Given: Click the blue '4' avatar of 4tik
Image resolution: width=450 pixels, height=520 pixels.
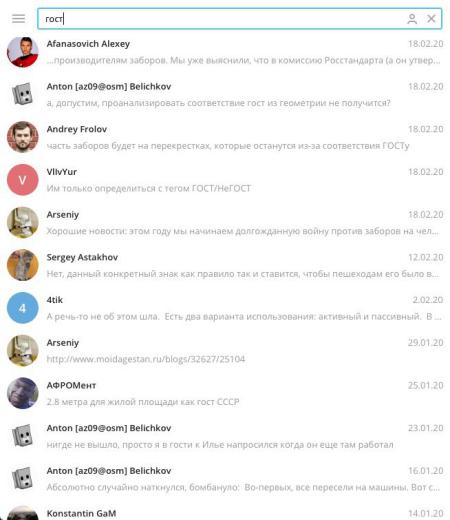Looking at the screenshot, I should (x=23, y=308).
